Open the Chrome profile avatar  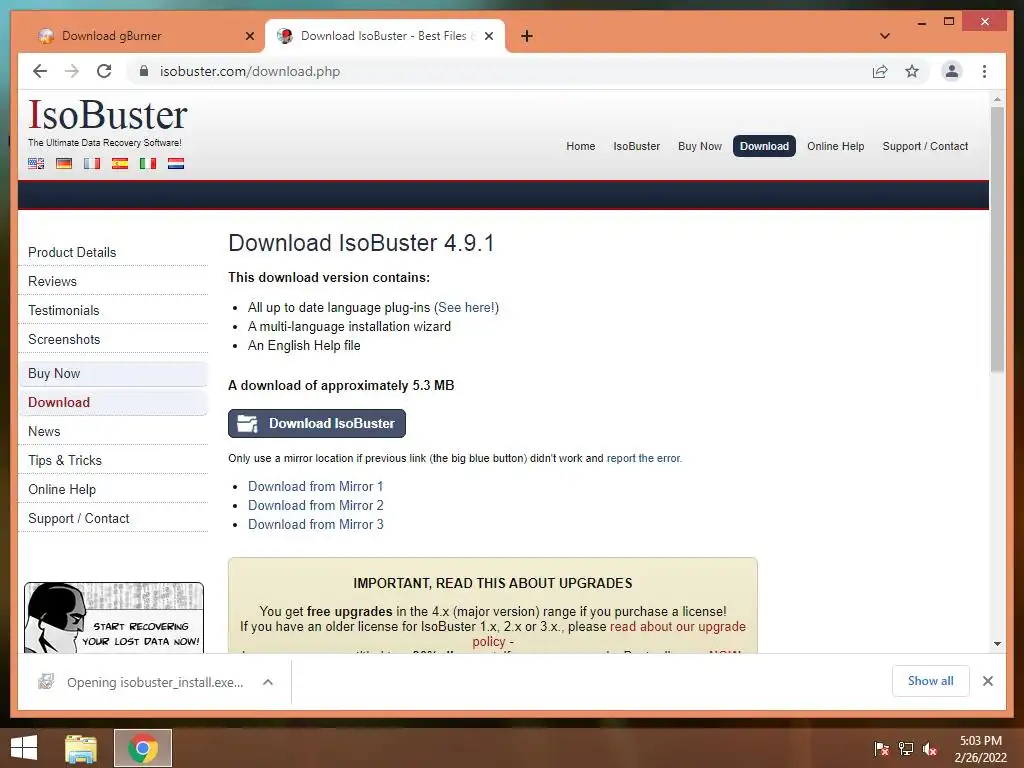952,71
